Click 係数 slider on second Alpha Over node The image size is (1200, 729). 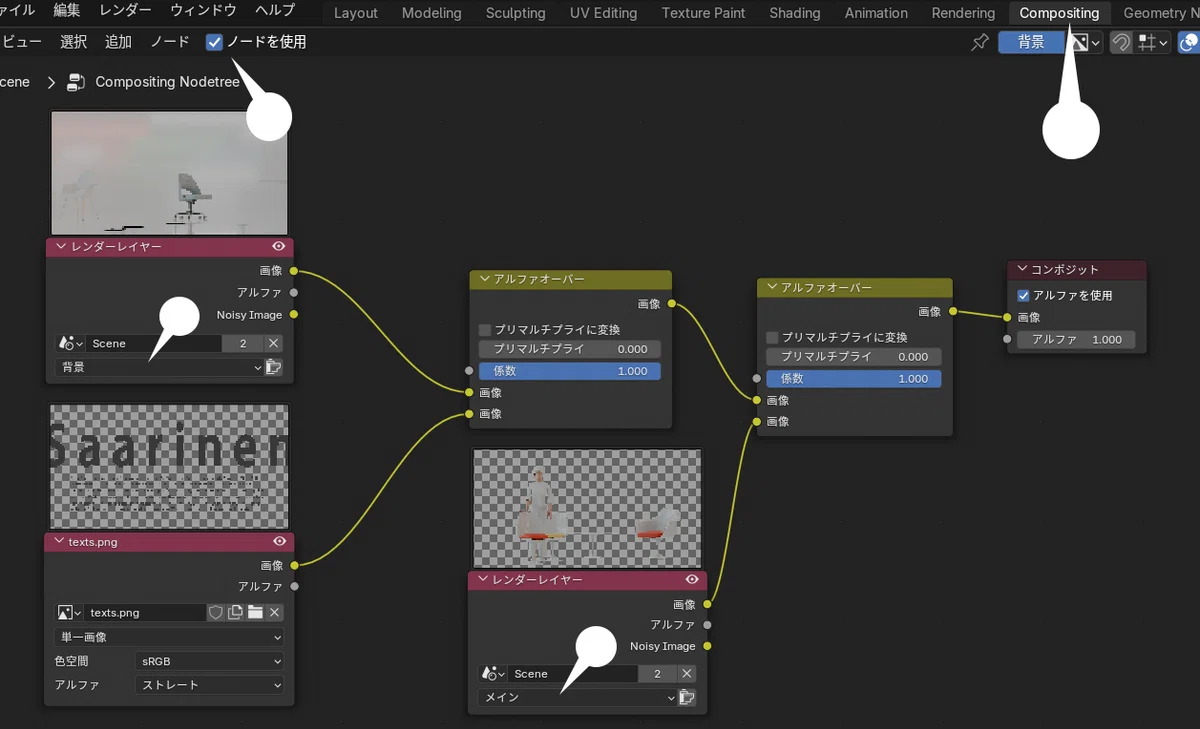853,379
